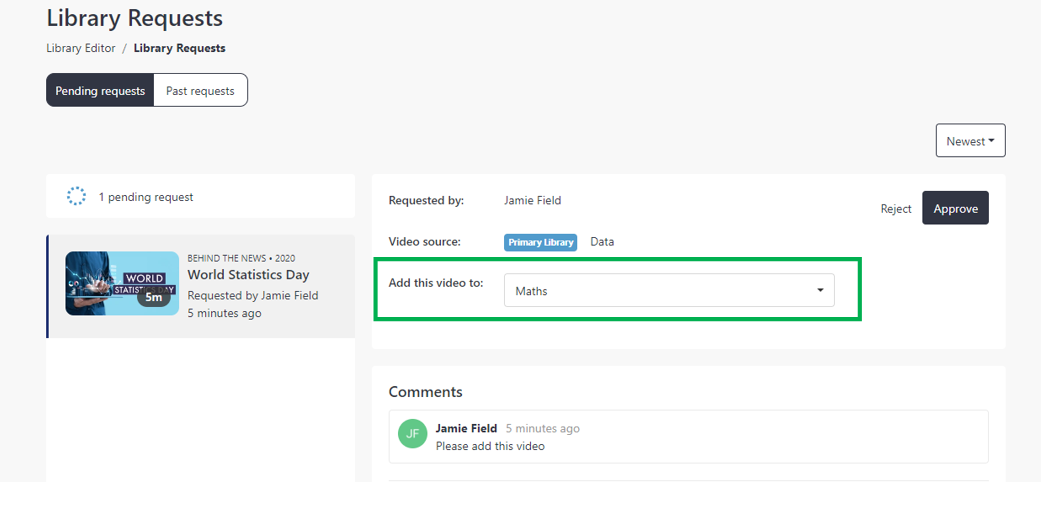Image resolution: width=1041 pixels, height=516 pixels.
Task: Open the Newest sort dropdown
Action: pyautogui.click(x=971, y=141)
